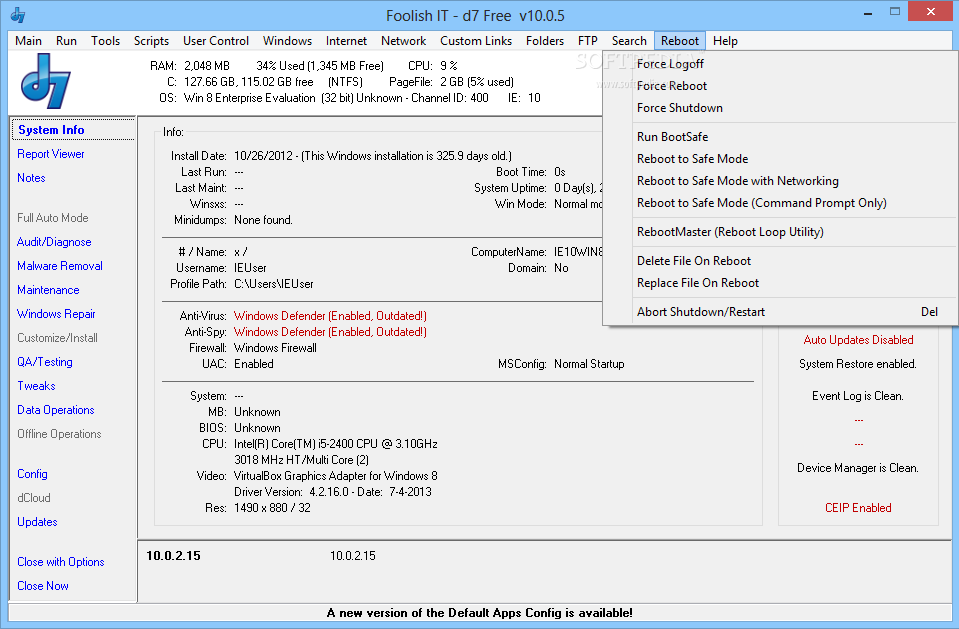Open Report Viewer link
This screenshot has height=629, width=959.
pyautogui.click(x=51, y=154)
